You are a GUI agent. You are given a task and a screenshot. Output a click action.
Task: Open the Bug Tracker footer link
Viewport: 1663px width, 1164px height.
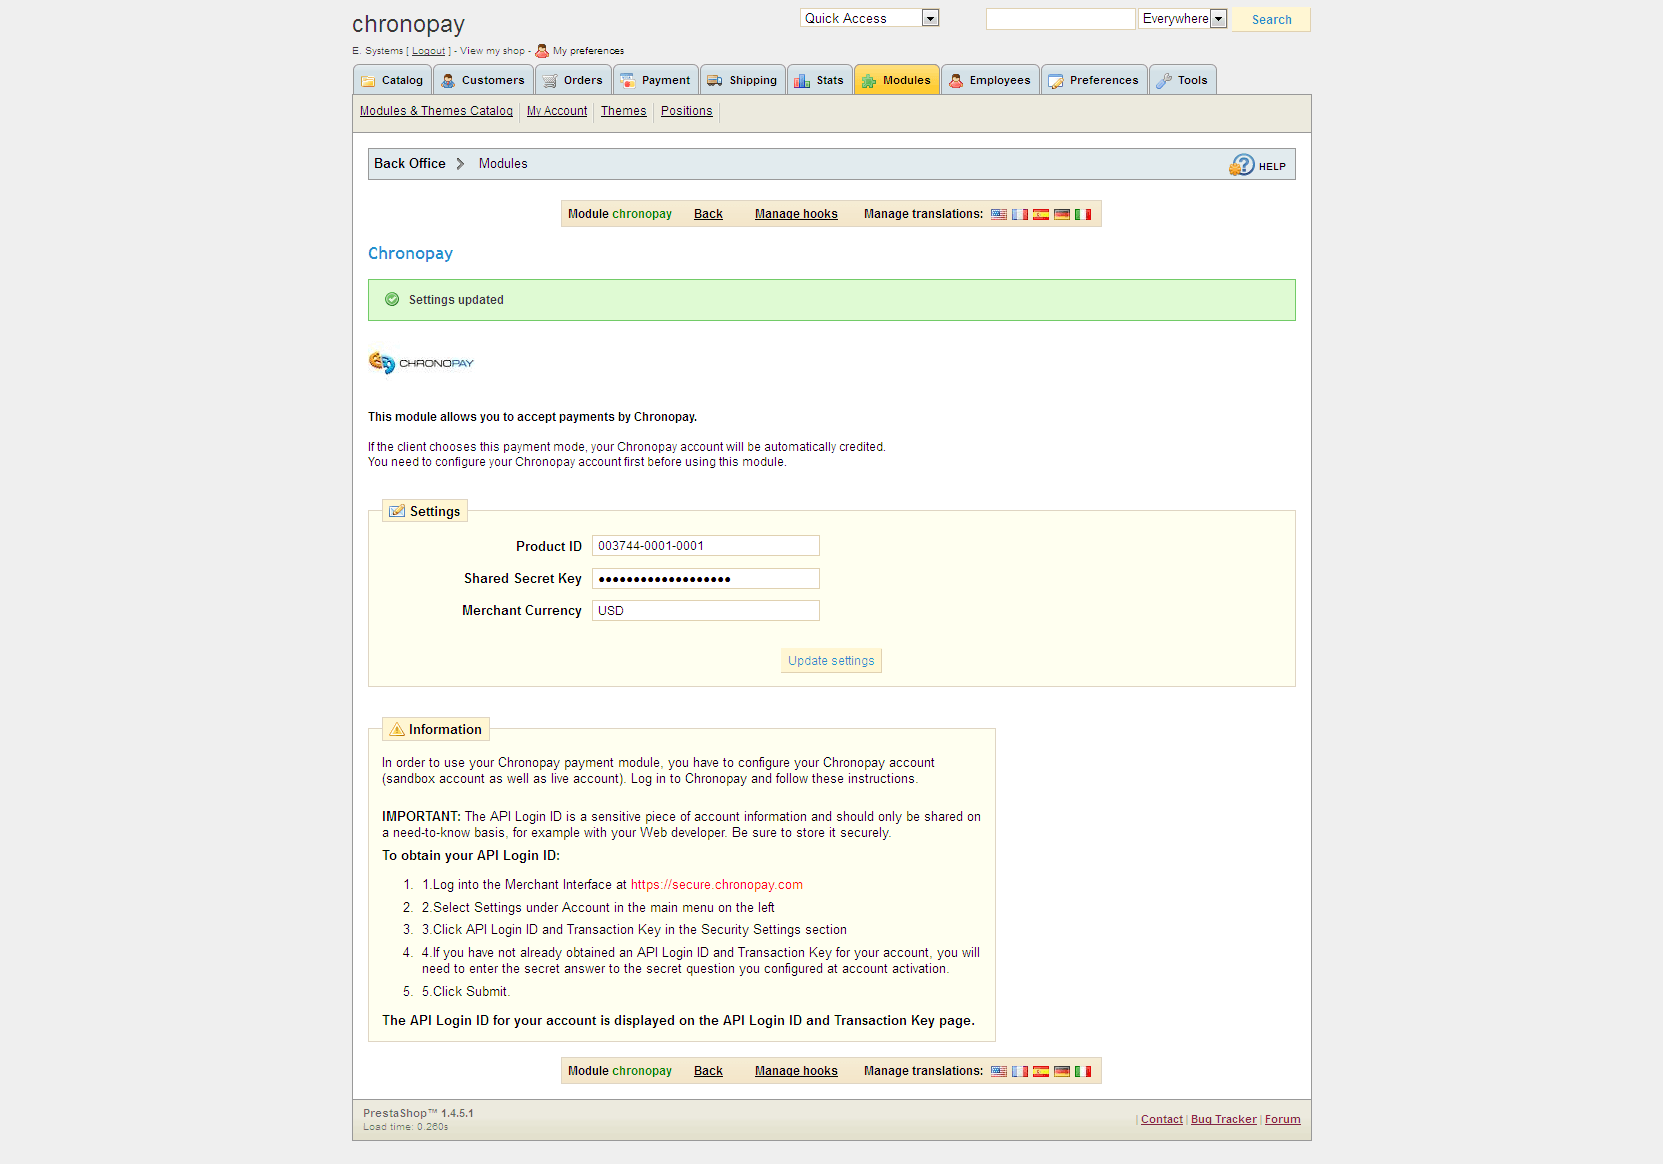click(x=1223, y=1119)
